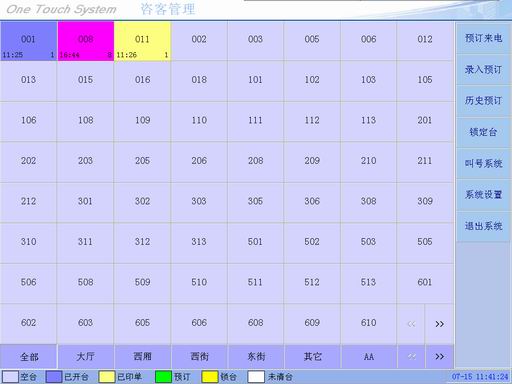
Task: Open the 叫号系统 queue system
Action: click(x=483, y=163)
